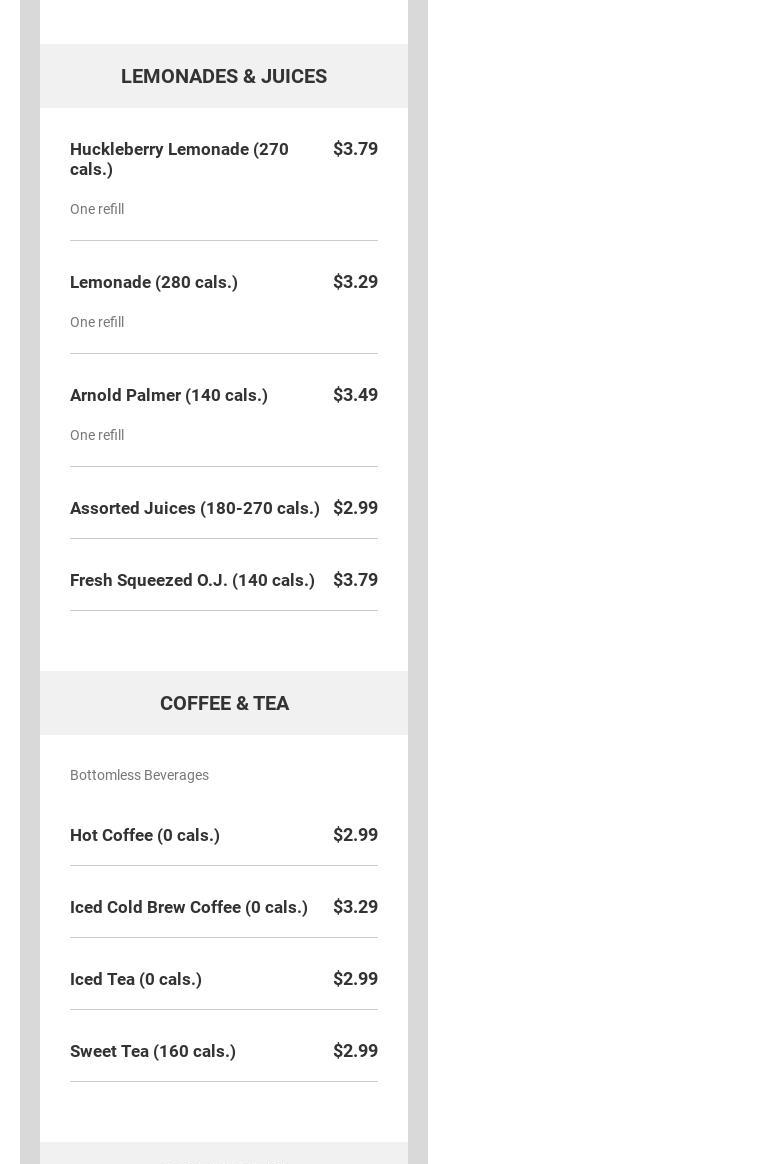Click the Huckleberry Lemonade $3.79 price
The height and width of the screenshot is (1164, 770).
point(355,149)
